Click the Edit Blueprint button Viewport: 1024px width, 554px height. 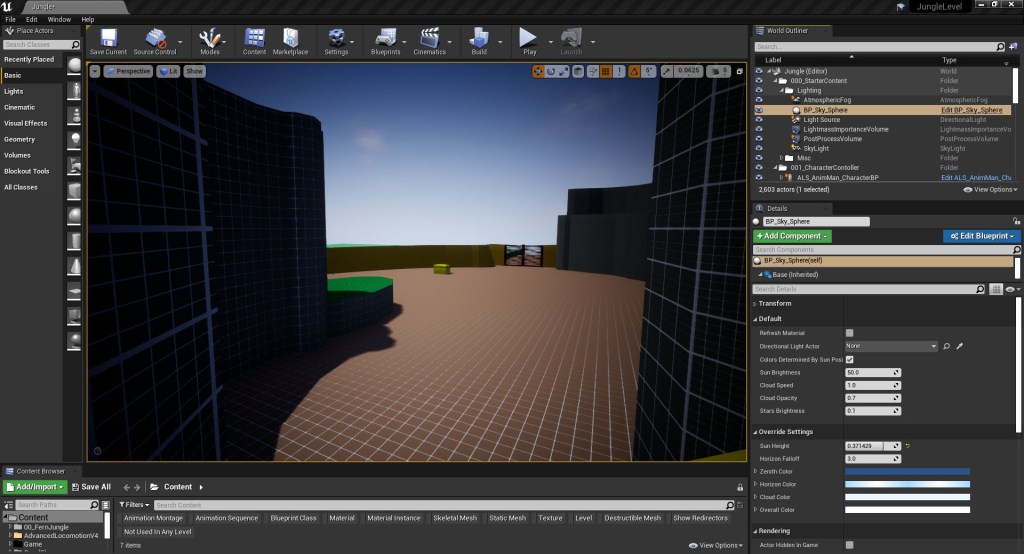click(981, 236)
